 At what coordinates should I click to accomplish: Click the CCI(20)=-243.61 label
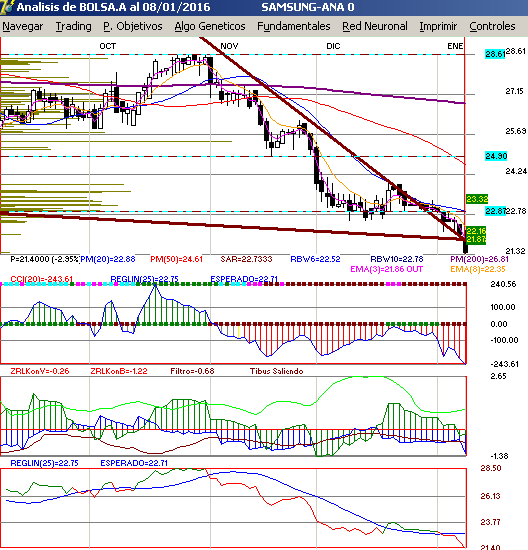41,279
